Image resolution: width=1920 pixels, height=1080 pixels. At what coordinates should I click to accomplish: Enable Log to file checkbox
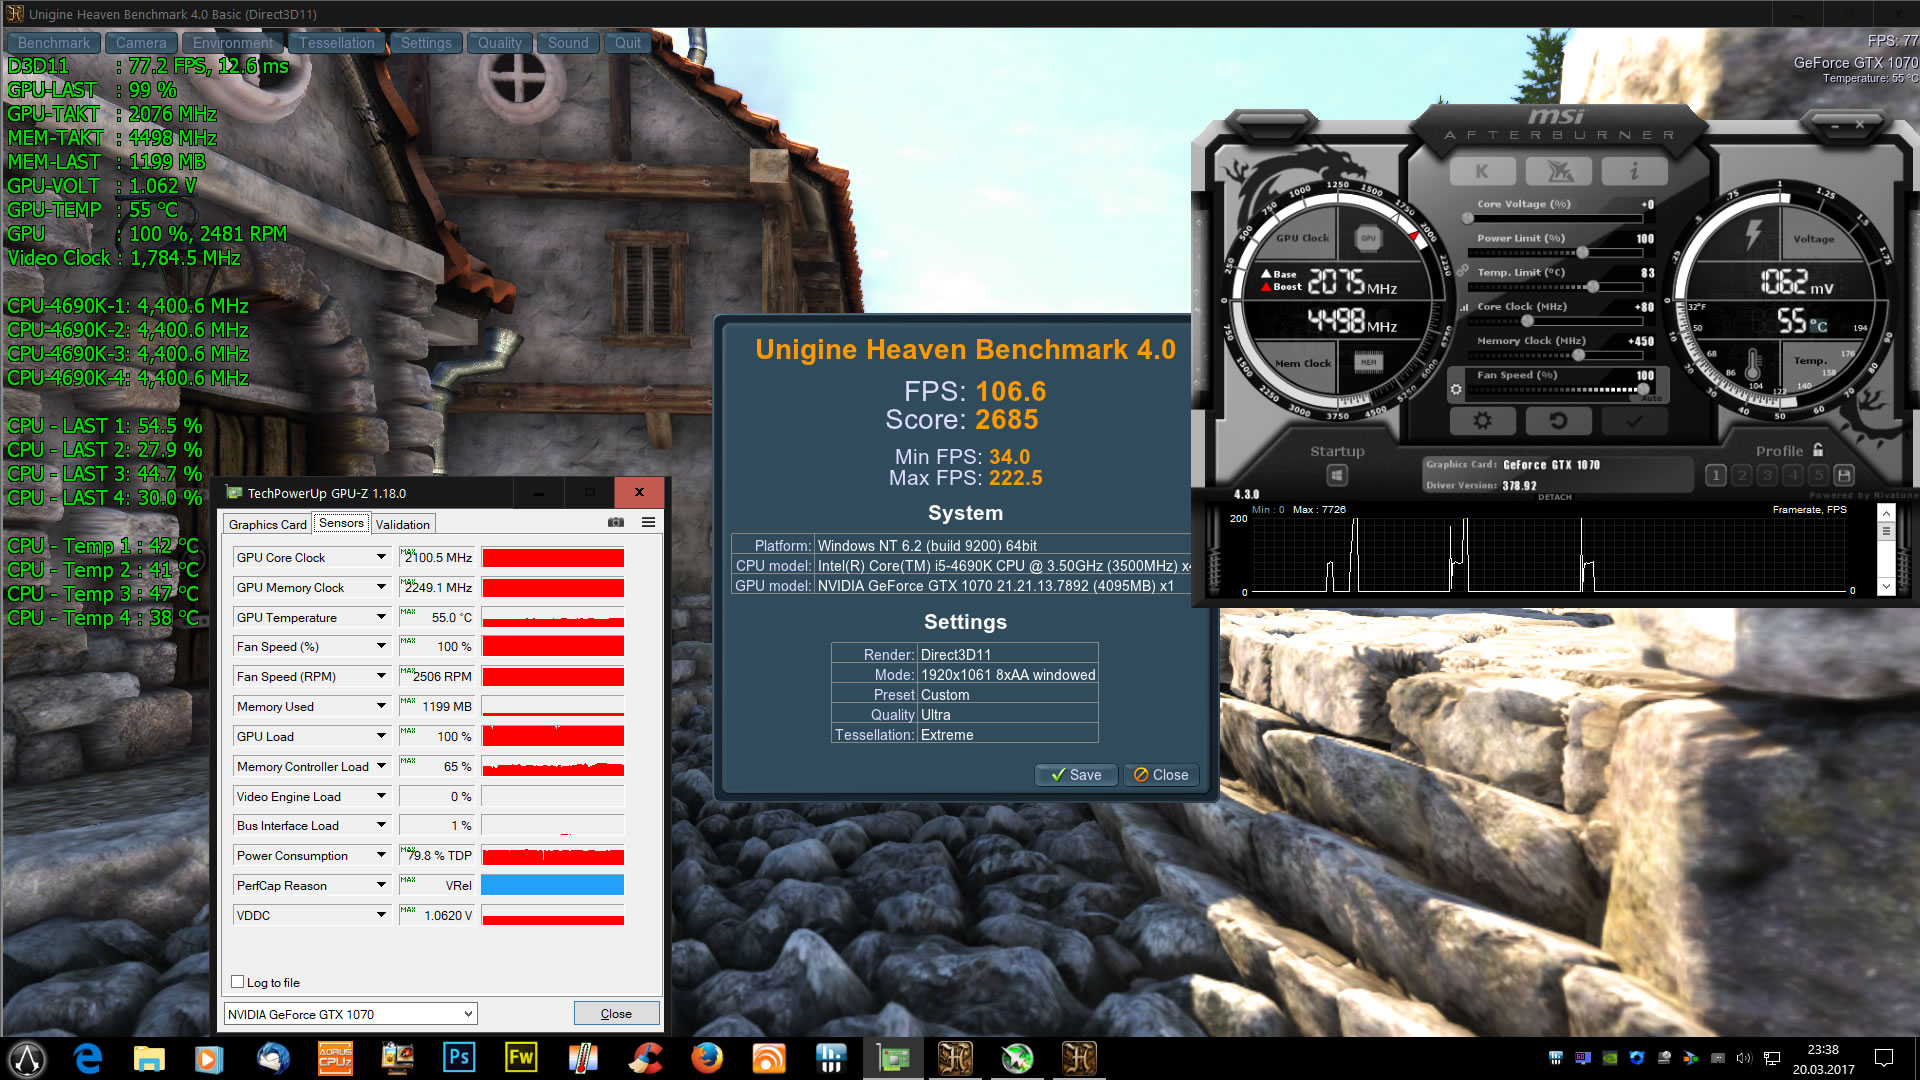coord(238,982)
